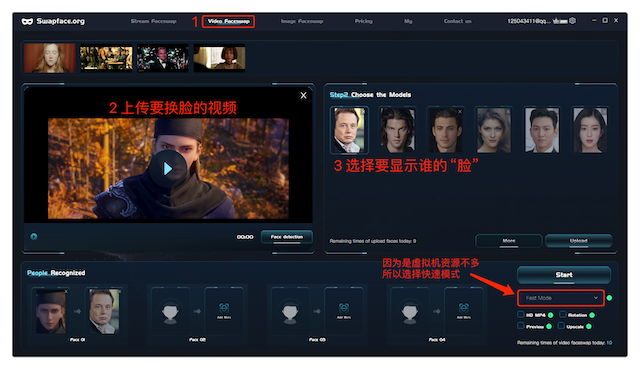The height and width of the screenshot is (369, 640).
Task: Click the People Recognized heading
Action: [x=56, y=273]
